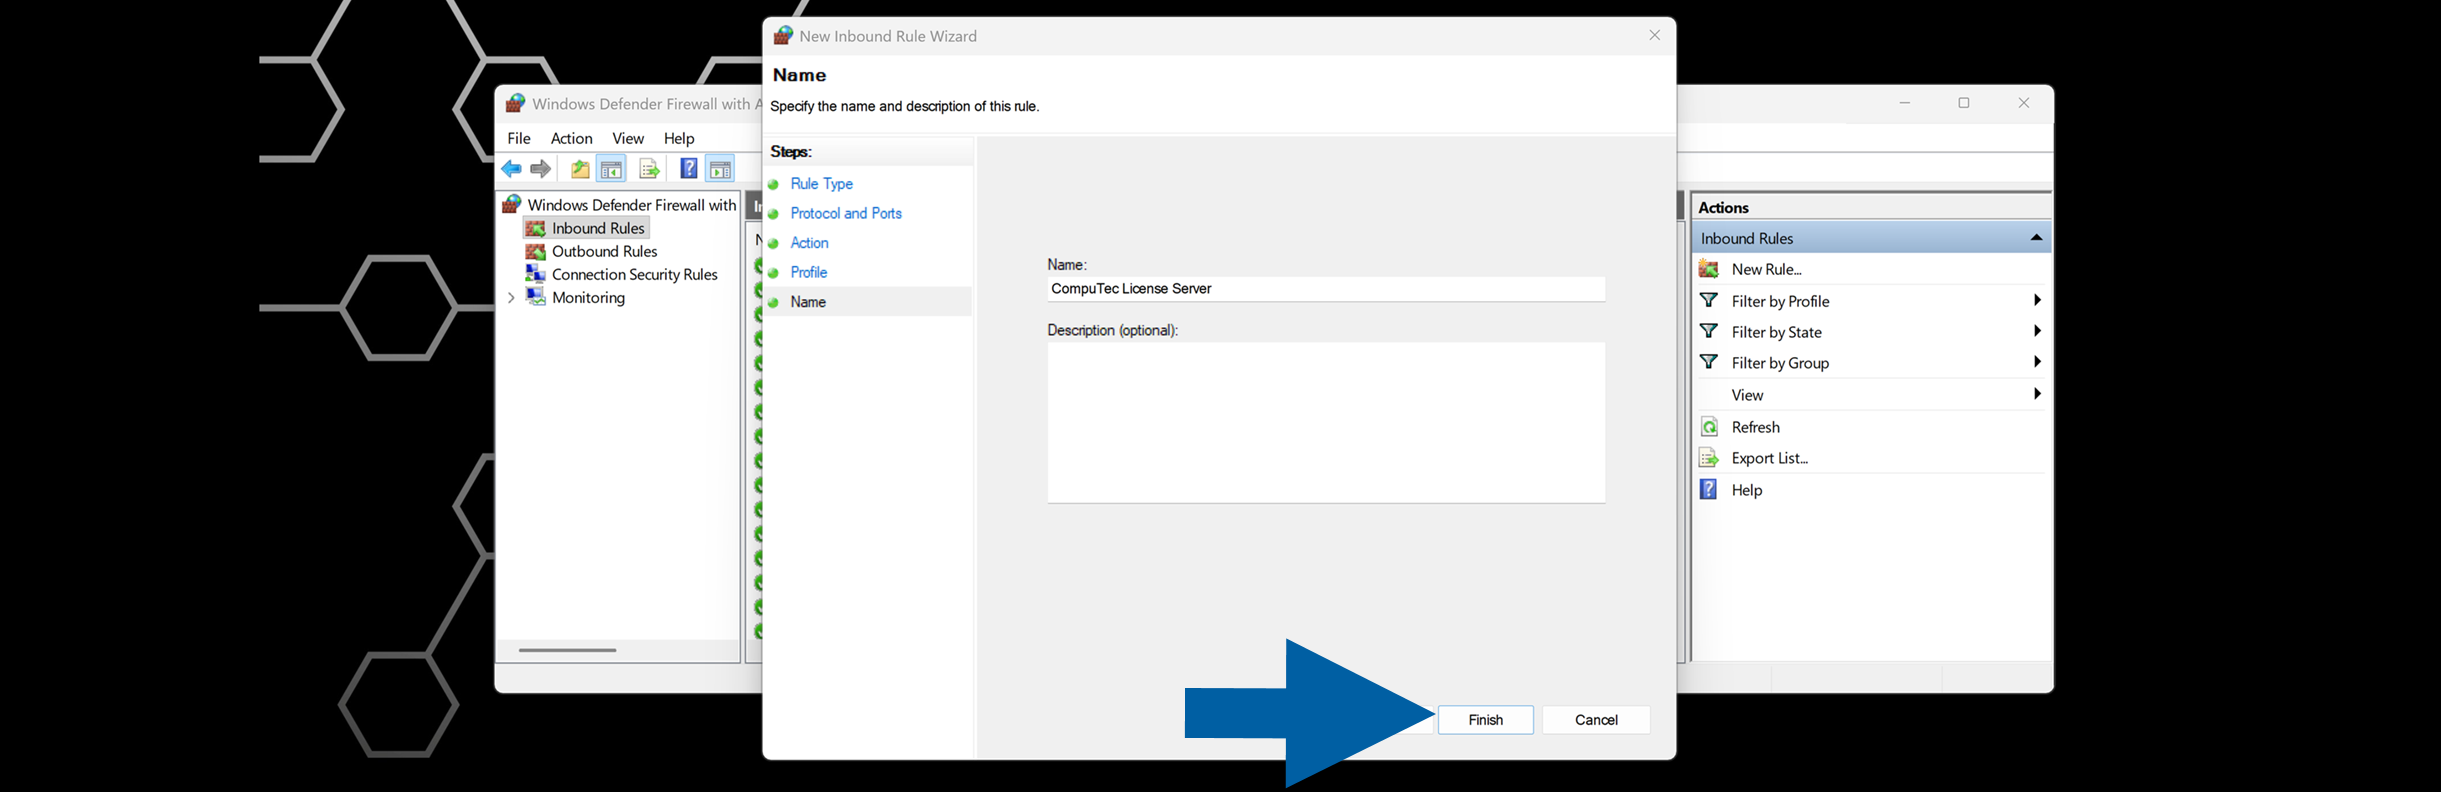This screenshot has width=2441, height=792.
Task: Open View entry in Actions pane
Action: coord(1747,395)
